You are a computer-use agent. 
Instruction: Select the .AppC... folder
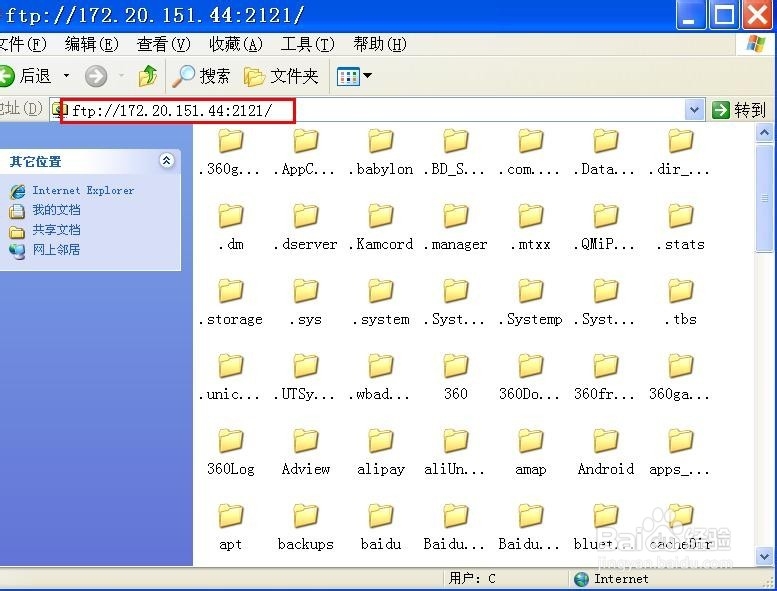(x=305, y=151)
